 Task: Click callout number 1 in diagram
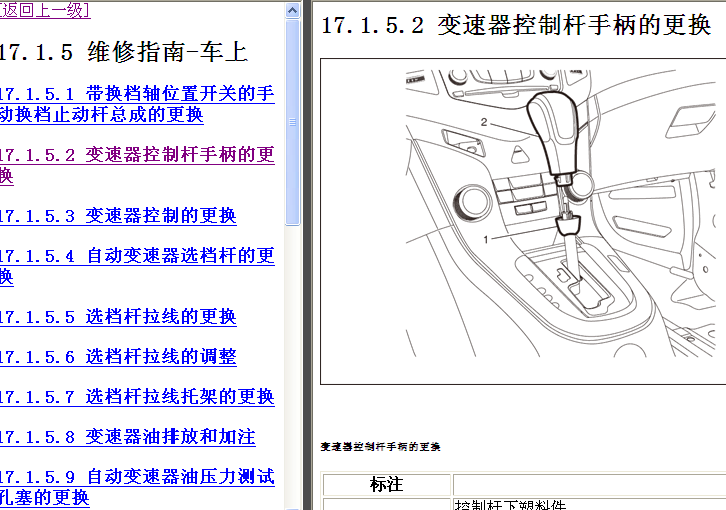pos(486,239)
